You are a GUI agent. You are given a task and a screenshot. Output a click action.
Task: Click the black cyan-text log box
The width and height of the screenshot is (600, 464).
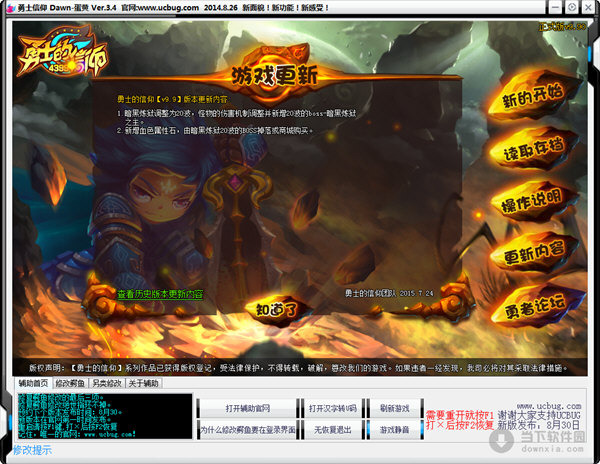tap(105, 416)
